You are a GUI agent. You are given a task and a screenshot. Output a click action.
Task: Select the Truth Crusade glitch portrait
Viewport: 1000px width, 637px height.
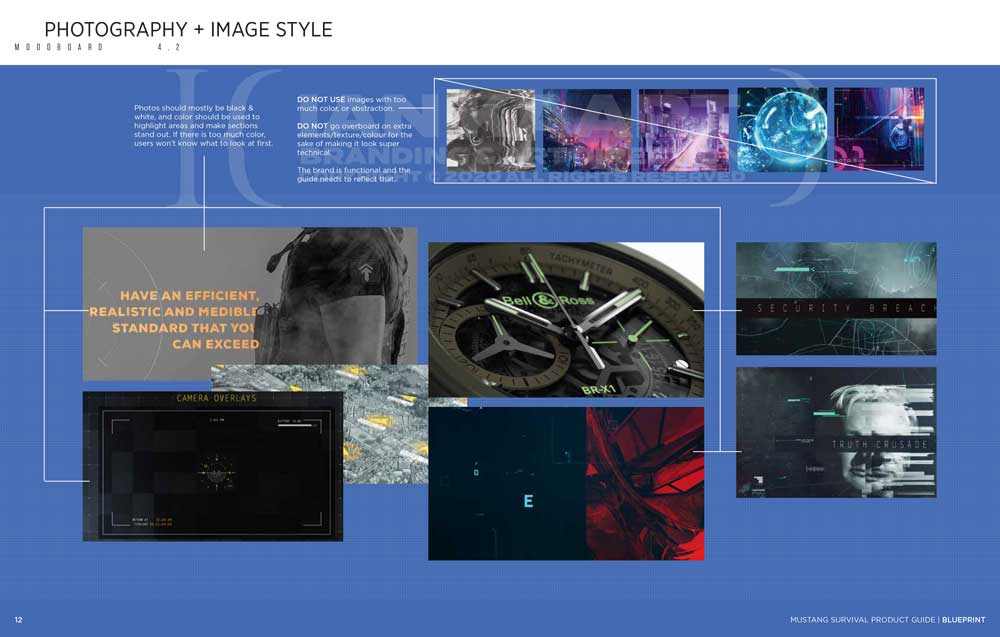pos(836,432)
